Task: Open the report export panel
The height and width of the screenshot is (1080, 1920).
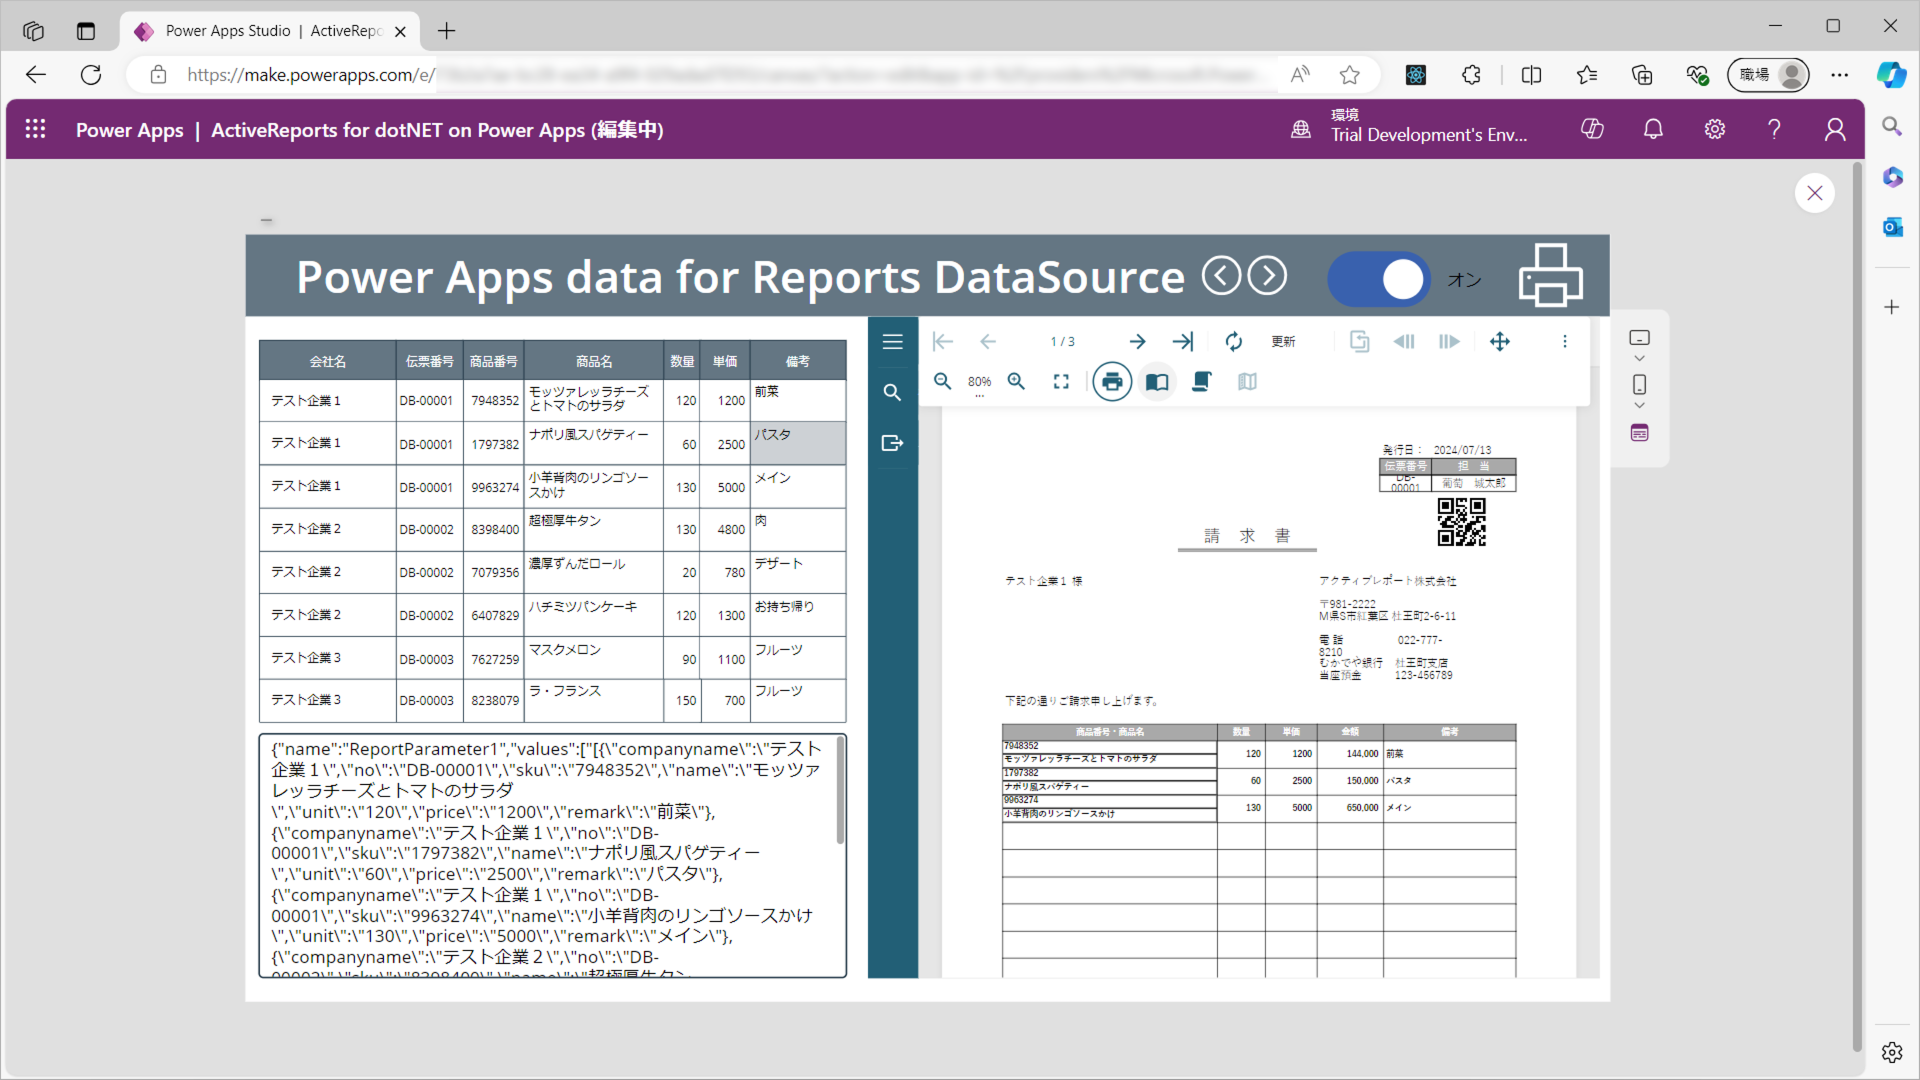Action: coord(892,443)
